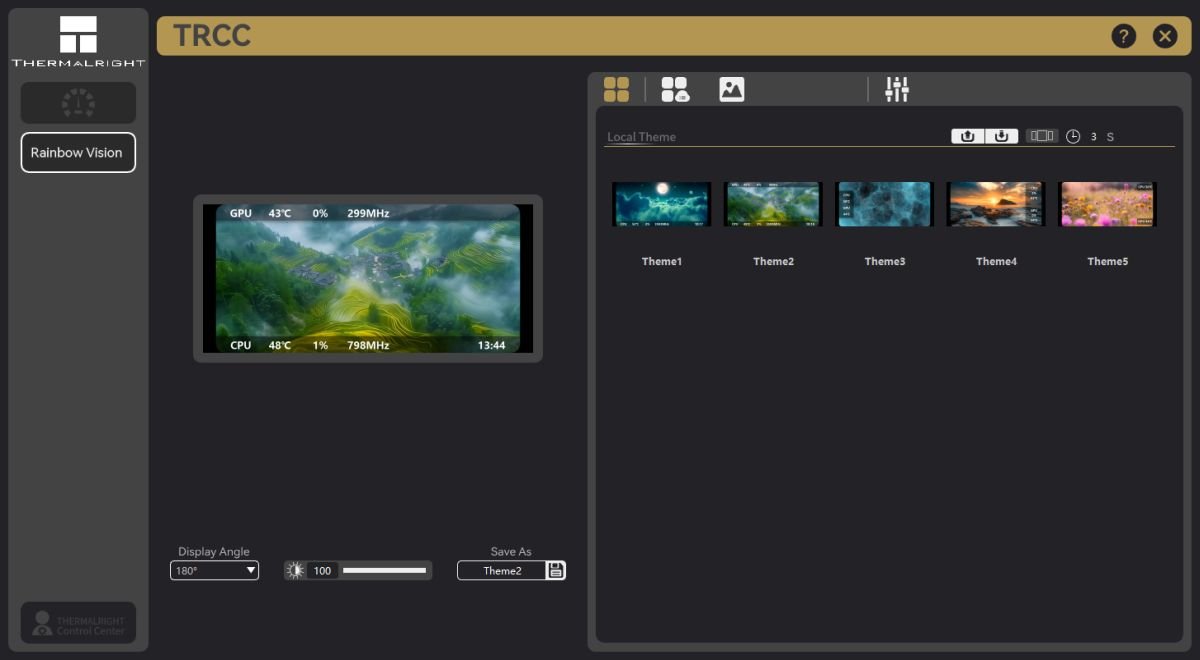Click the Thermalright logo
Image resolution: width=1200 pixels, height=660 pixels.
pos(78,41)
